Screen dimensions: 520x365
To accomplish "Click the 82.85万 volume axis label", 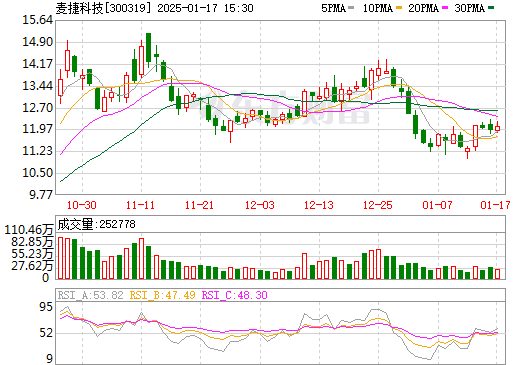I will tap(32, 242).
